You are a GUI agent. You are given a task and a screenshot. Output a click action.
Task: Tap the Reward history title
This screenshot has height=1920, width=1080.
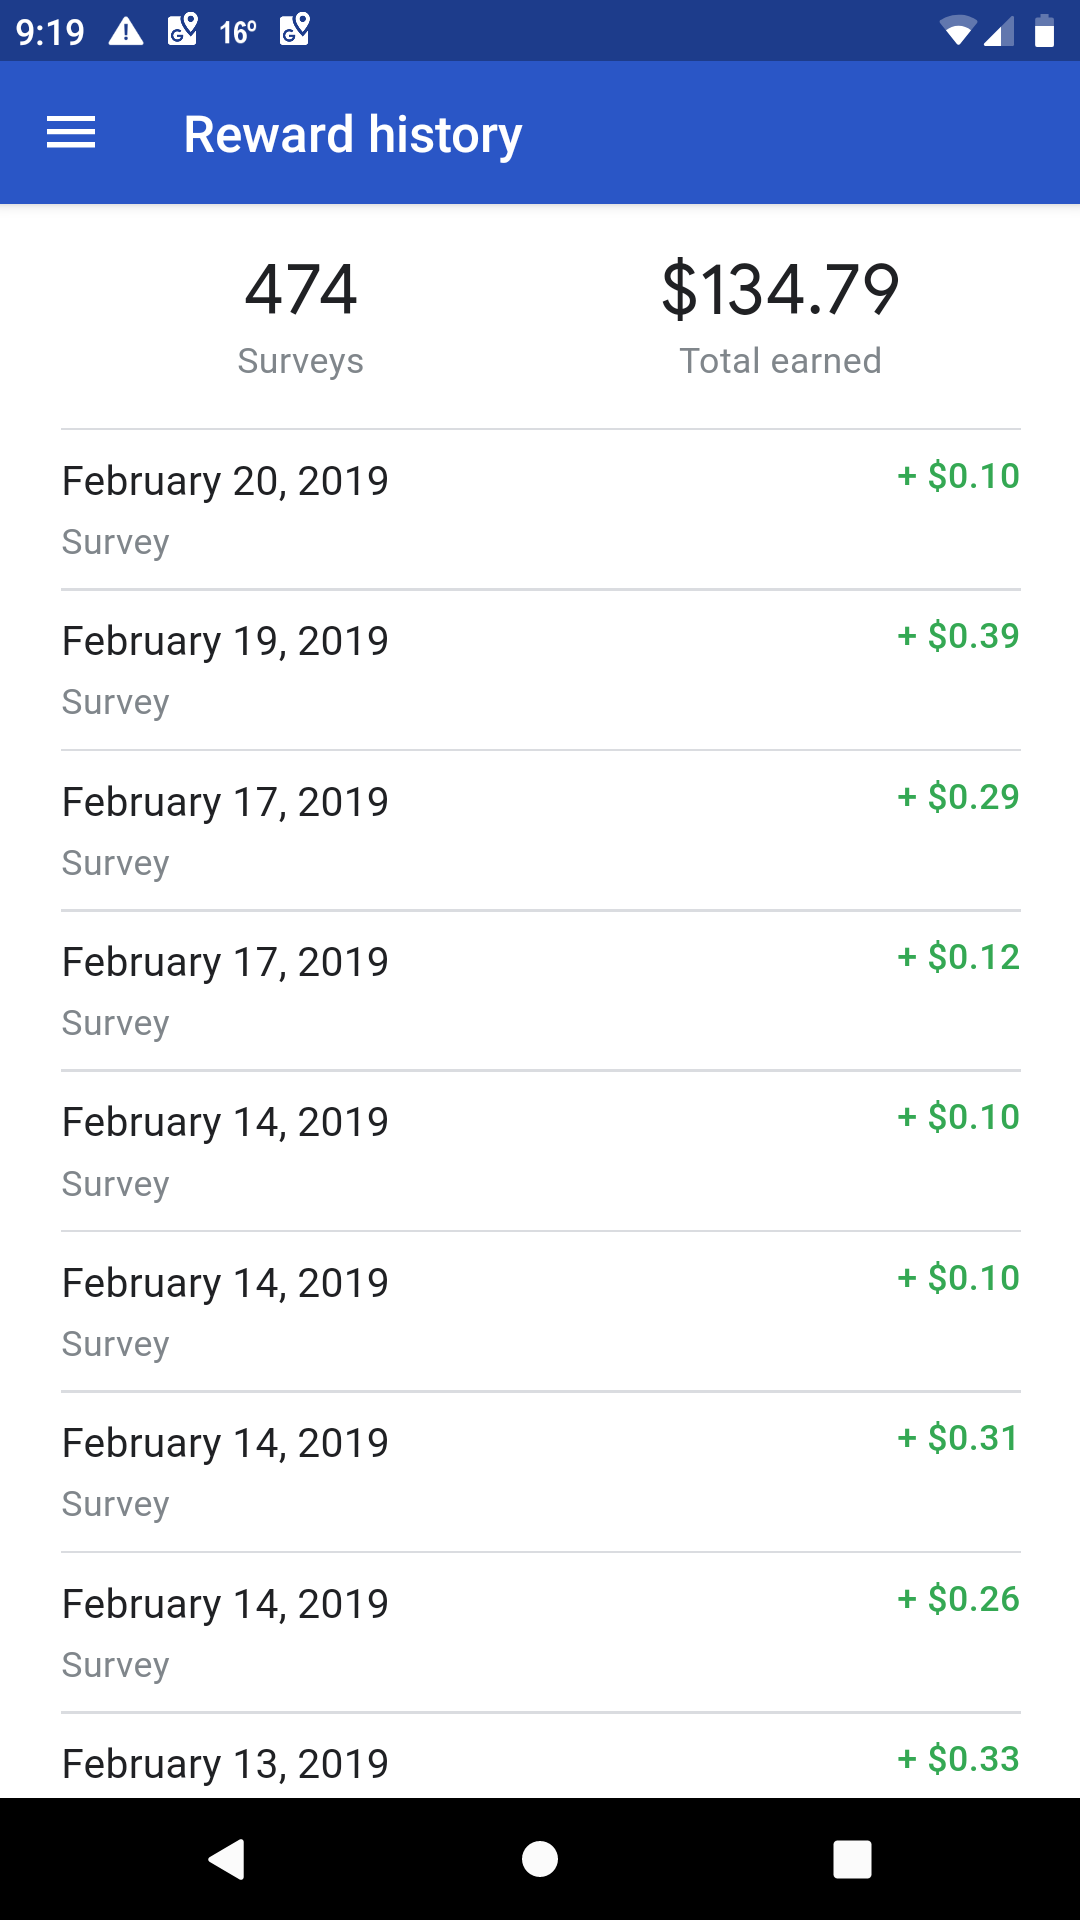(x=353, y=135)
